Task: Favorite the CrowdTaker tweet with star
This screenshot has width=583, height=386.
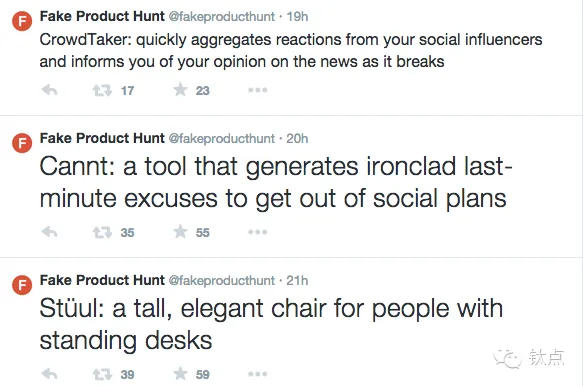Action: point(180,90)
